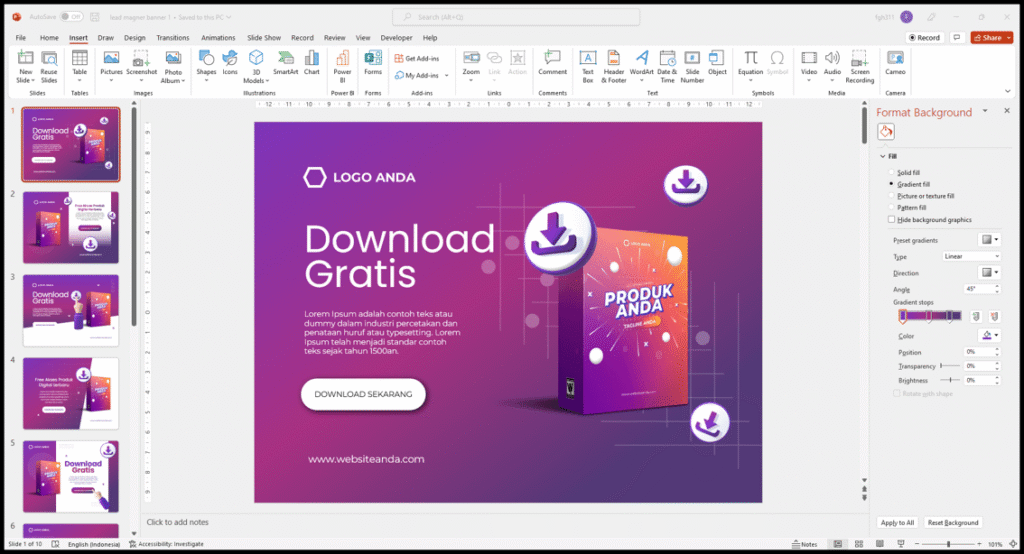Image resolution: width=1024 pixels, height=554 pixels.
Task: Select the Solid fill radio option
Action: click(891, 173)
